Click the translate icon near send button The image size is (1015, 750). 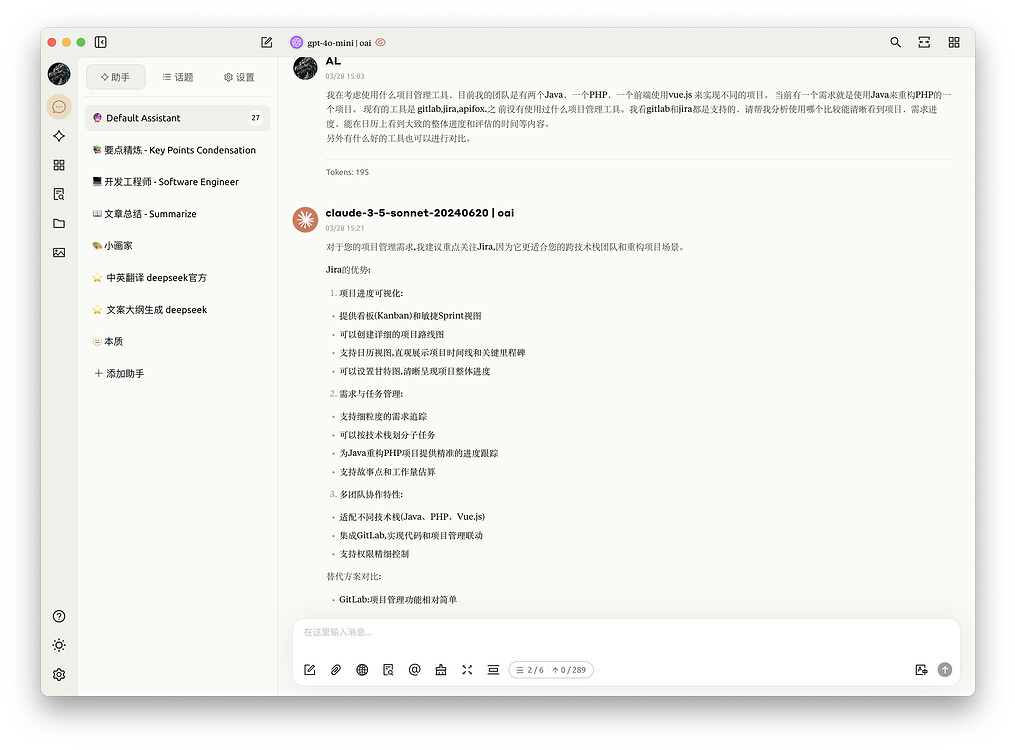[921, 670]
